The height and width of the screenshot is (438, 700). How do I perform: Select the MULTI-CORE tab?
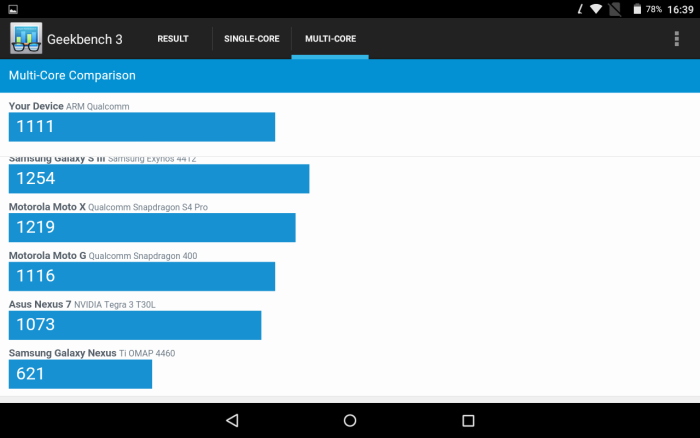330,39
